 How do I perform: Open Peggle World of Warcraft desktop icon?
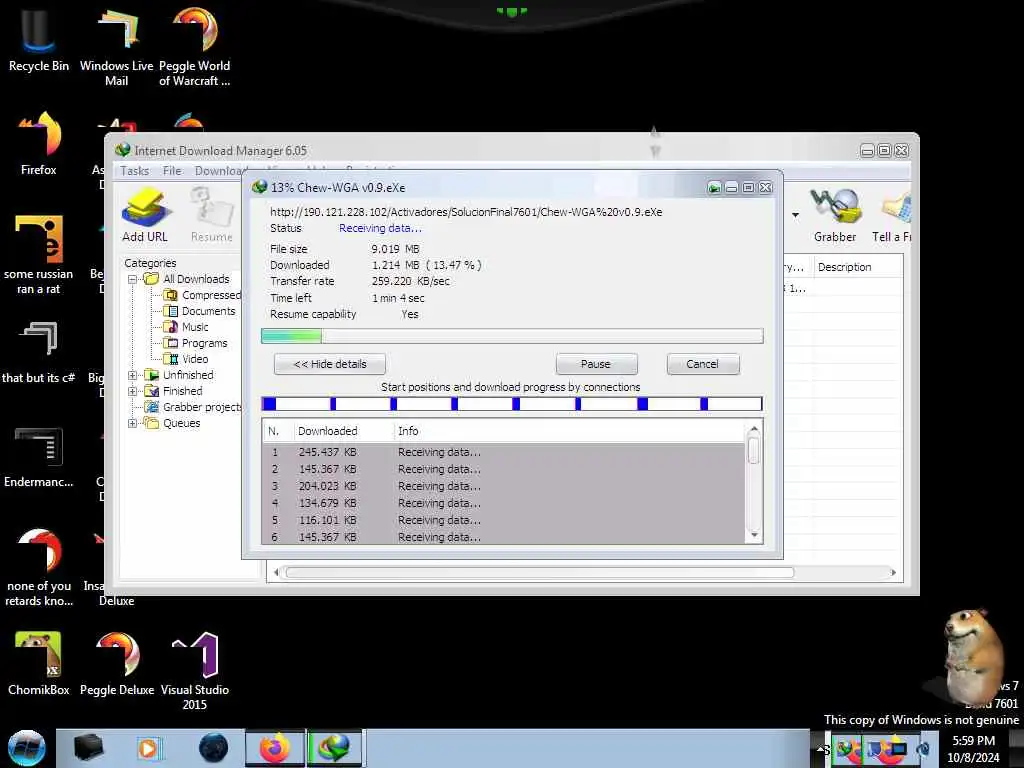[x=195, y=46]
